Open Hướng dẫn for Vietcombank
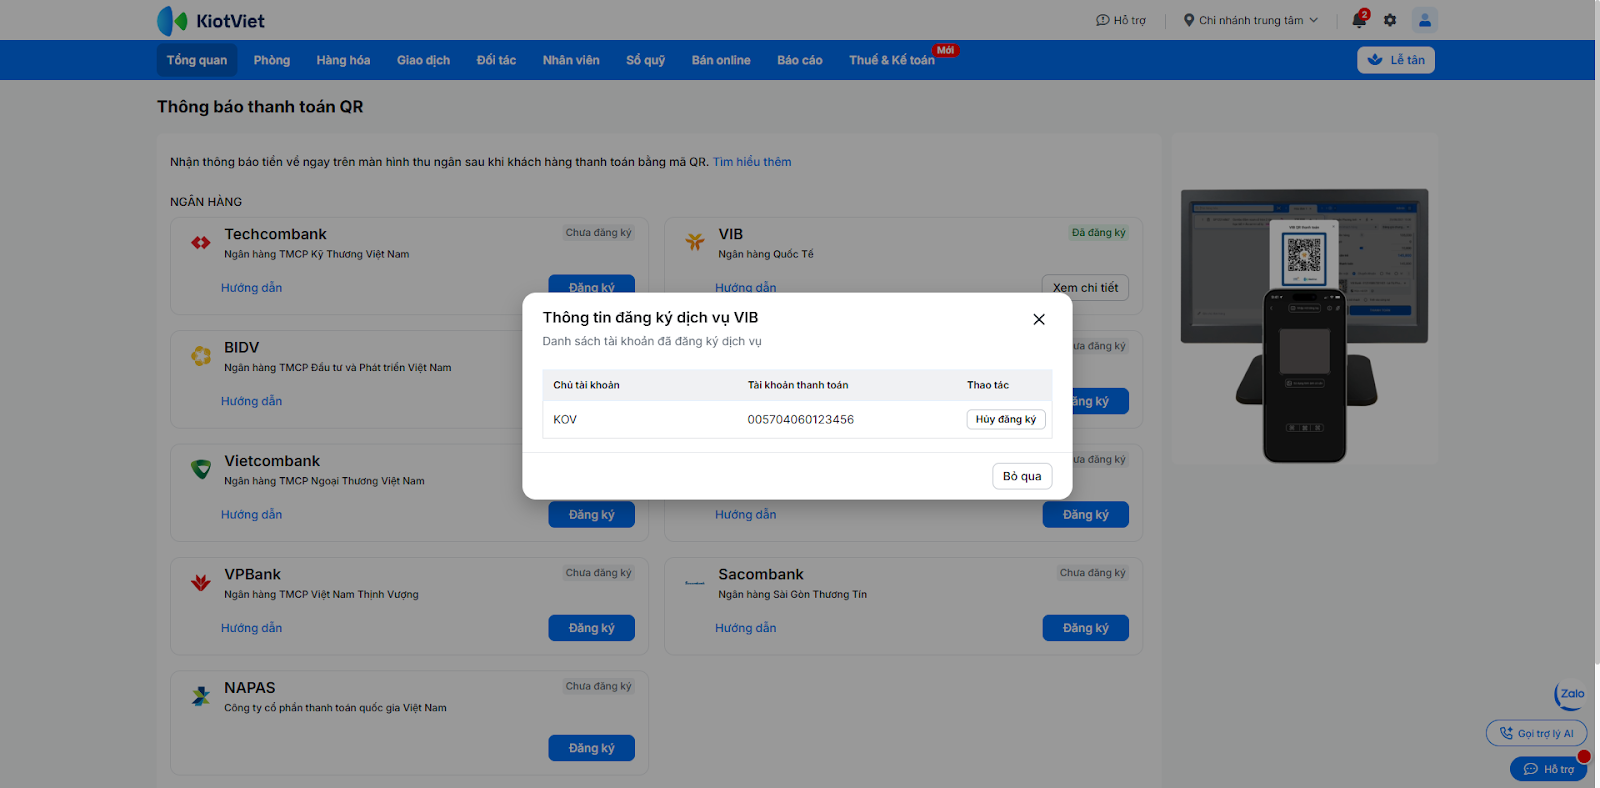1600x788 pixels. [x=252, y=515]
